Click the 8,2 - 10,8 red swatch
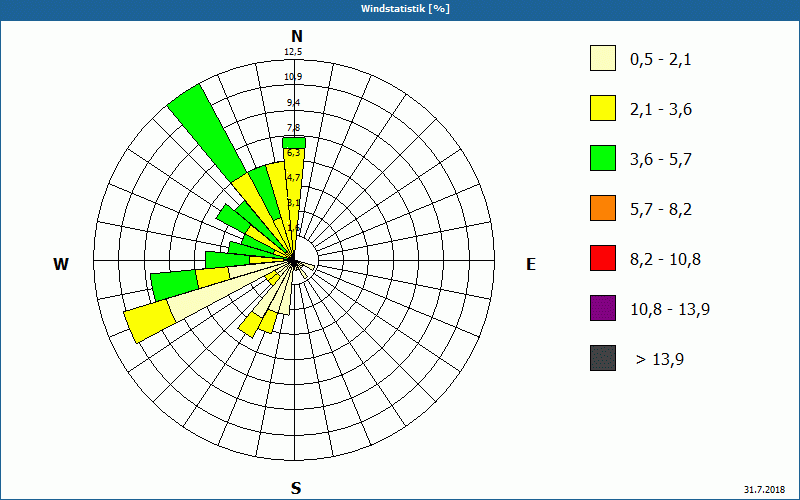Image resolution: width=800 pixels, height=500 pixels. click(603, 258)
